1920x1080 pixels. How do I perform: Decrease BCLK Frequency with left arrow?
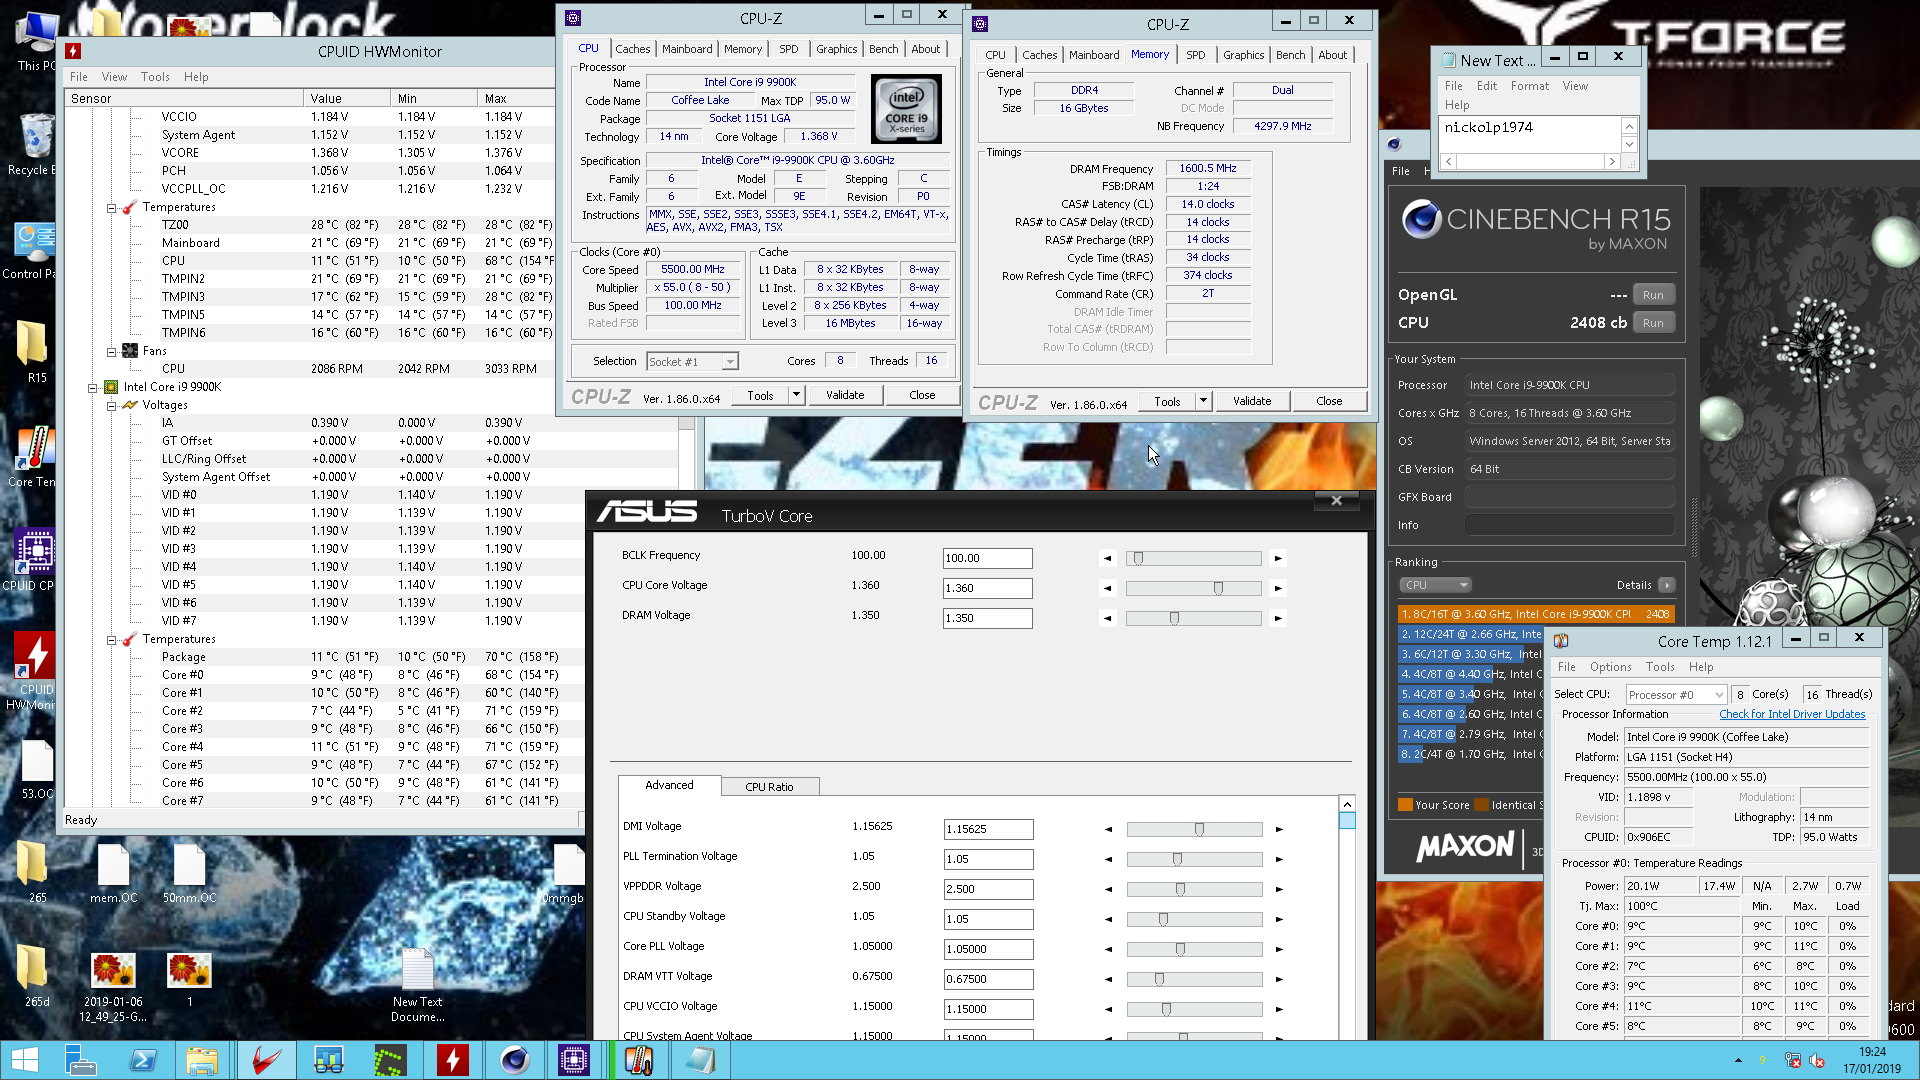pyautogui.click(x=1107, y=559)
